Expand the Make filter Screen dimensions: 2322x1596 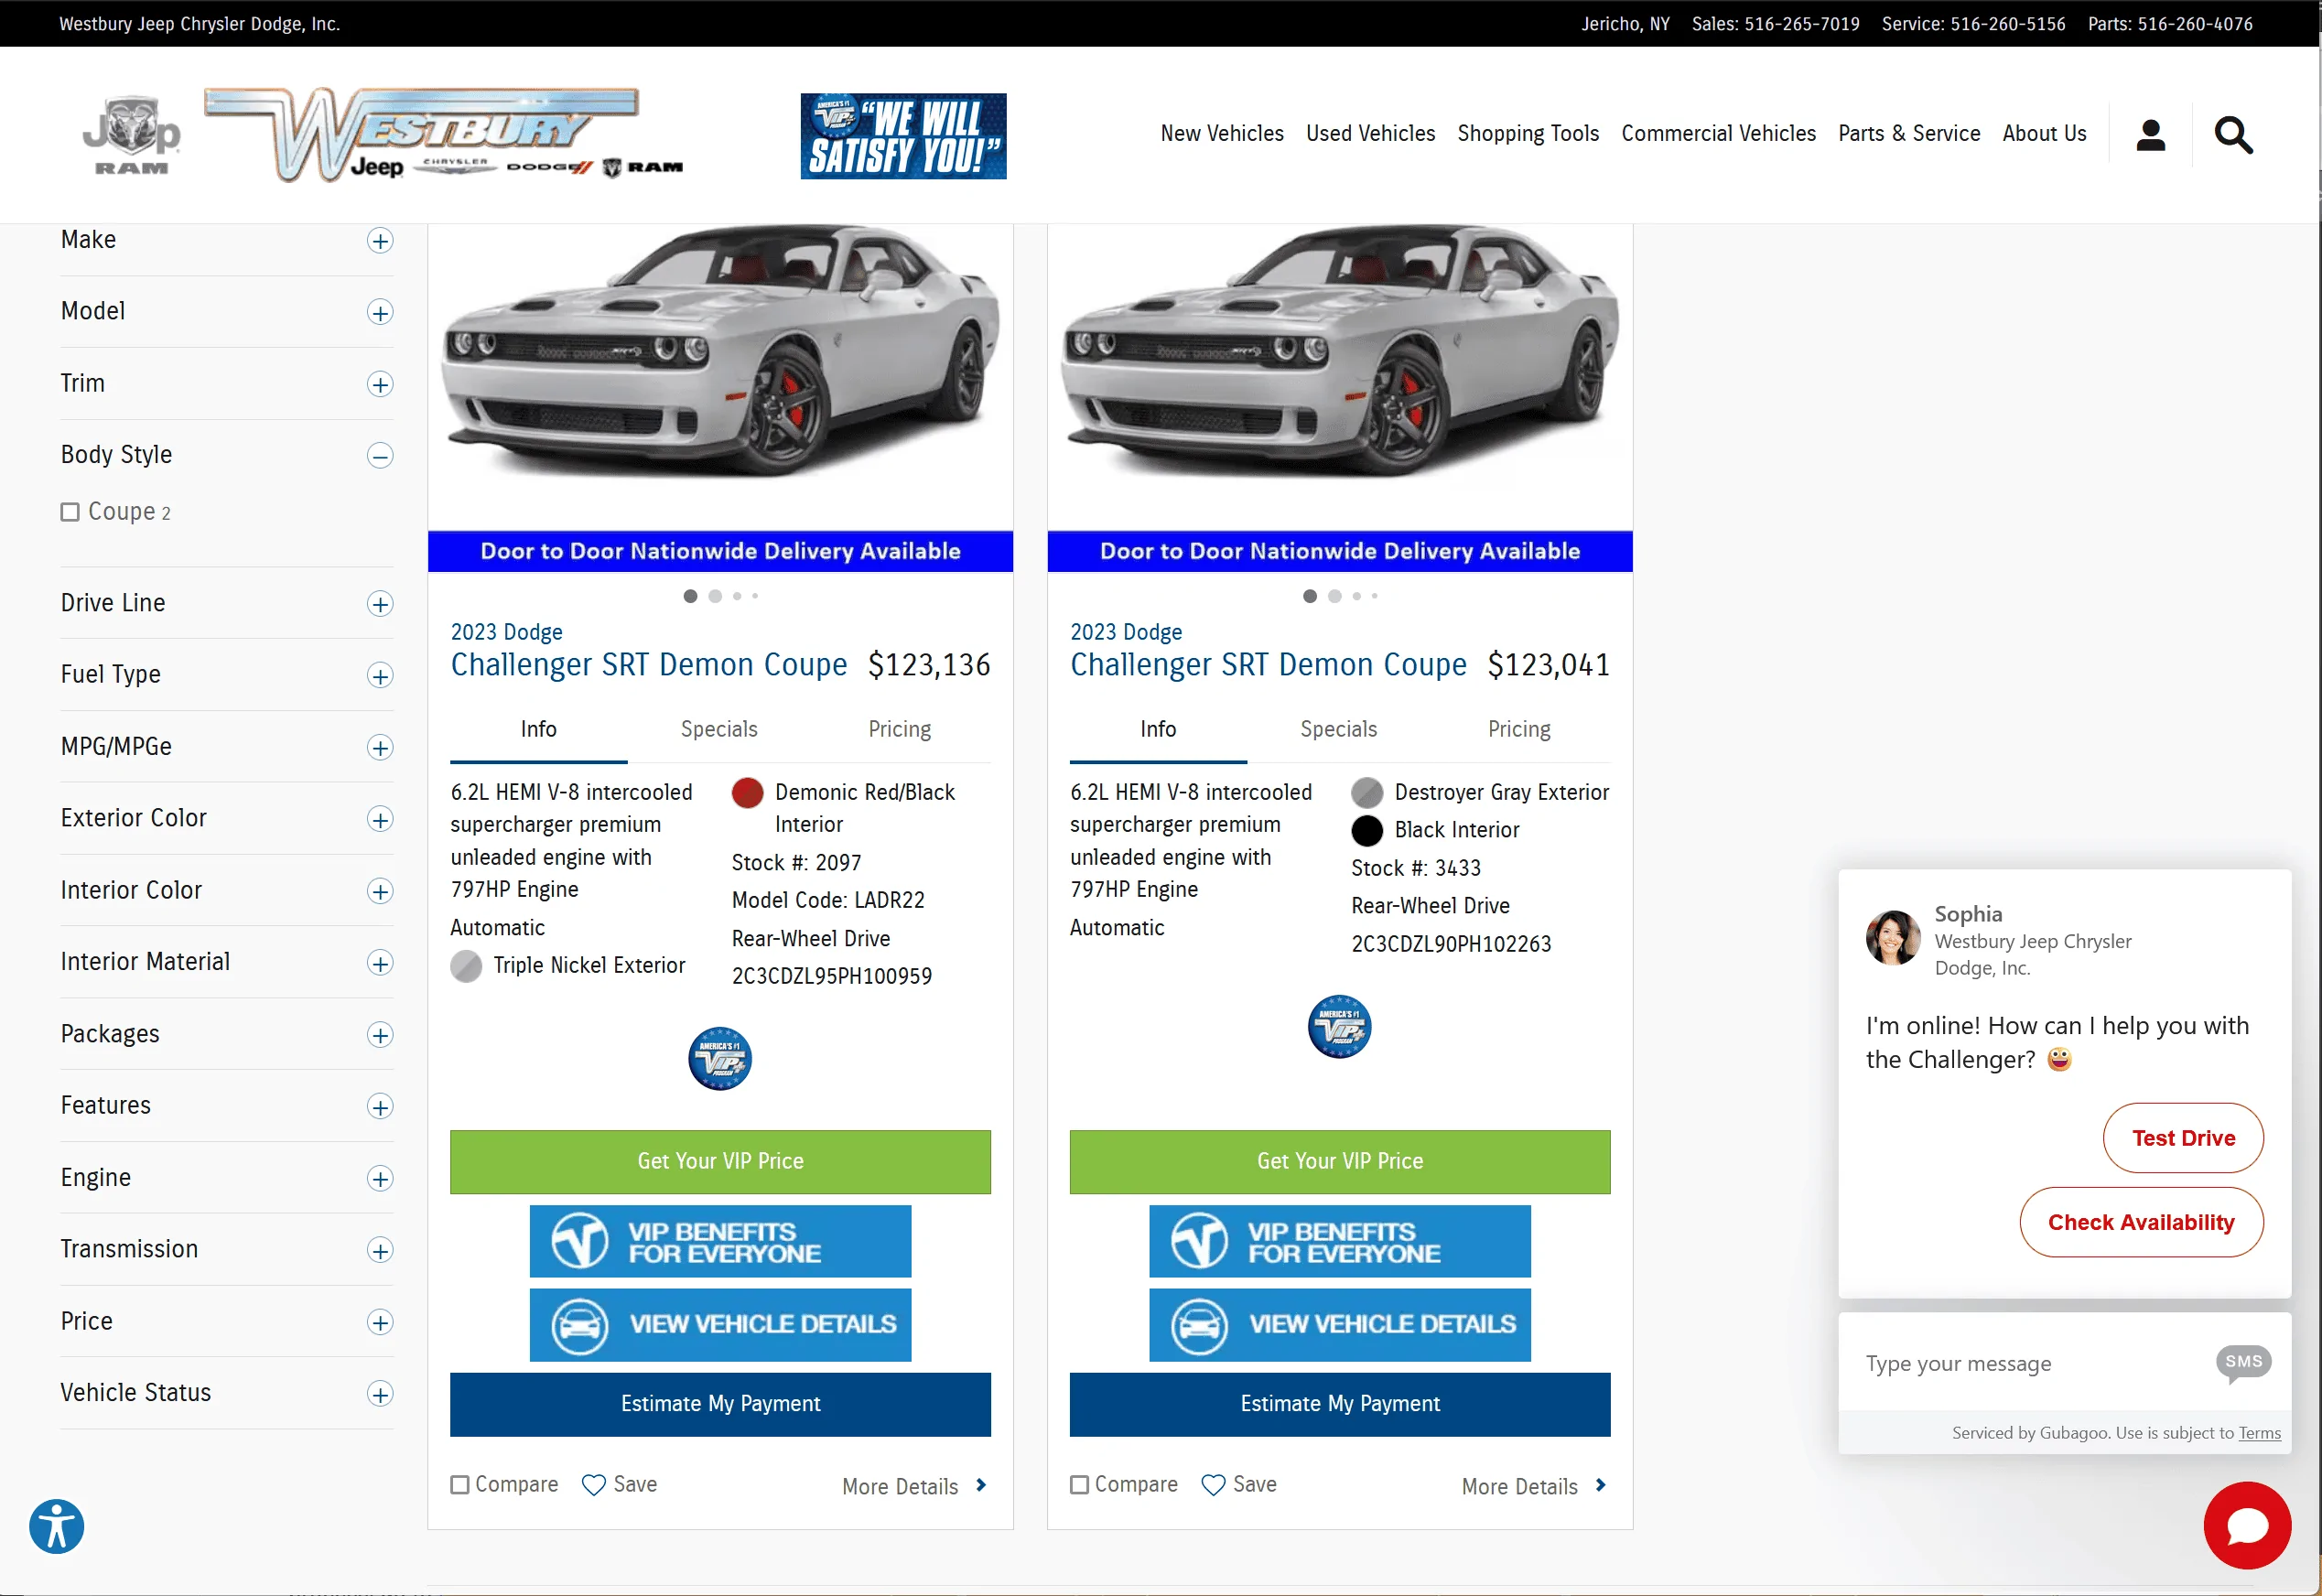[x=380, y=241]
